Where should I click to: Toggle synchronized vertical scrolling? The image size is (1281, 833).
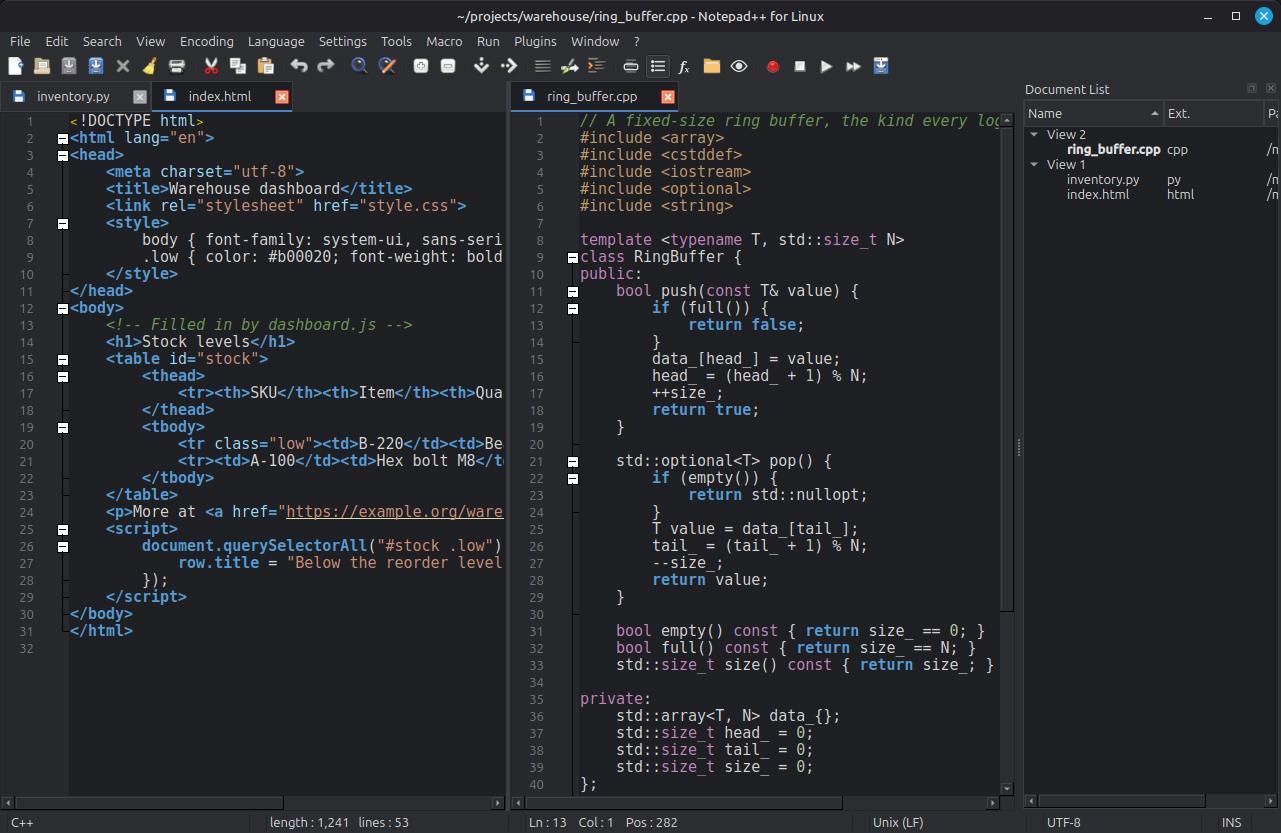click(x=482, y=66)
